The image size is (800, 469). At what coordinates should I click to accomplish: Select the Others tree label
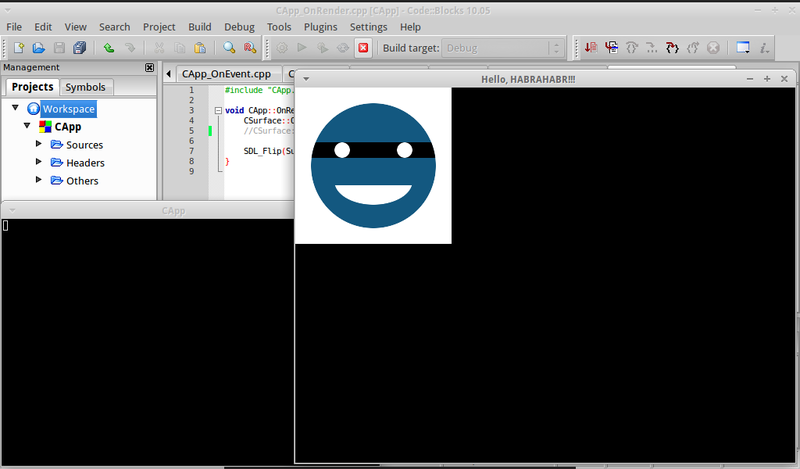pyautogui.click(x=82, y=181)
